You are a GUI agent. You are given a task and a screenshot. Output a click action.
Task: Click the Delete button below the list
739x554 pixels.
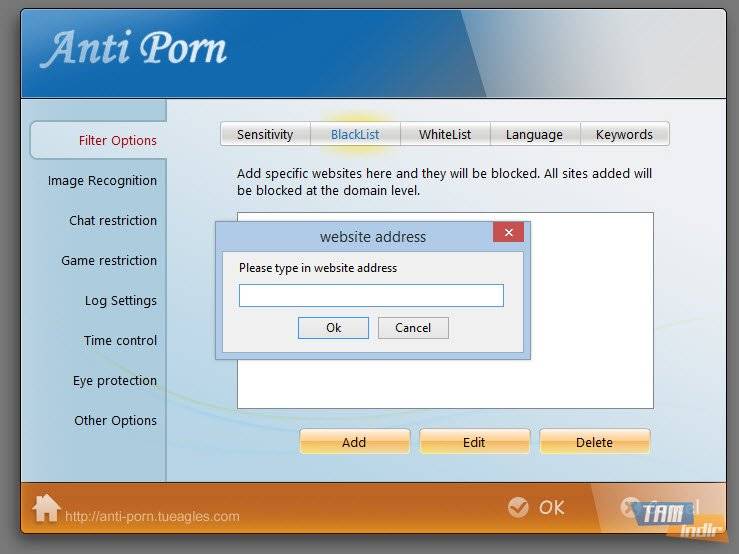tap(594, 442)
